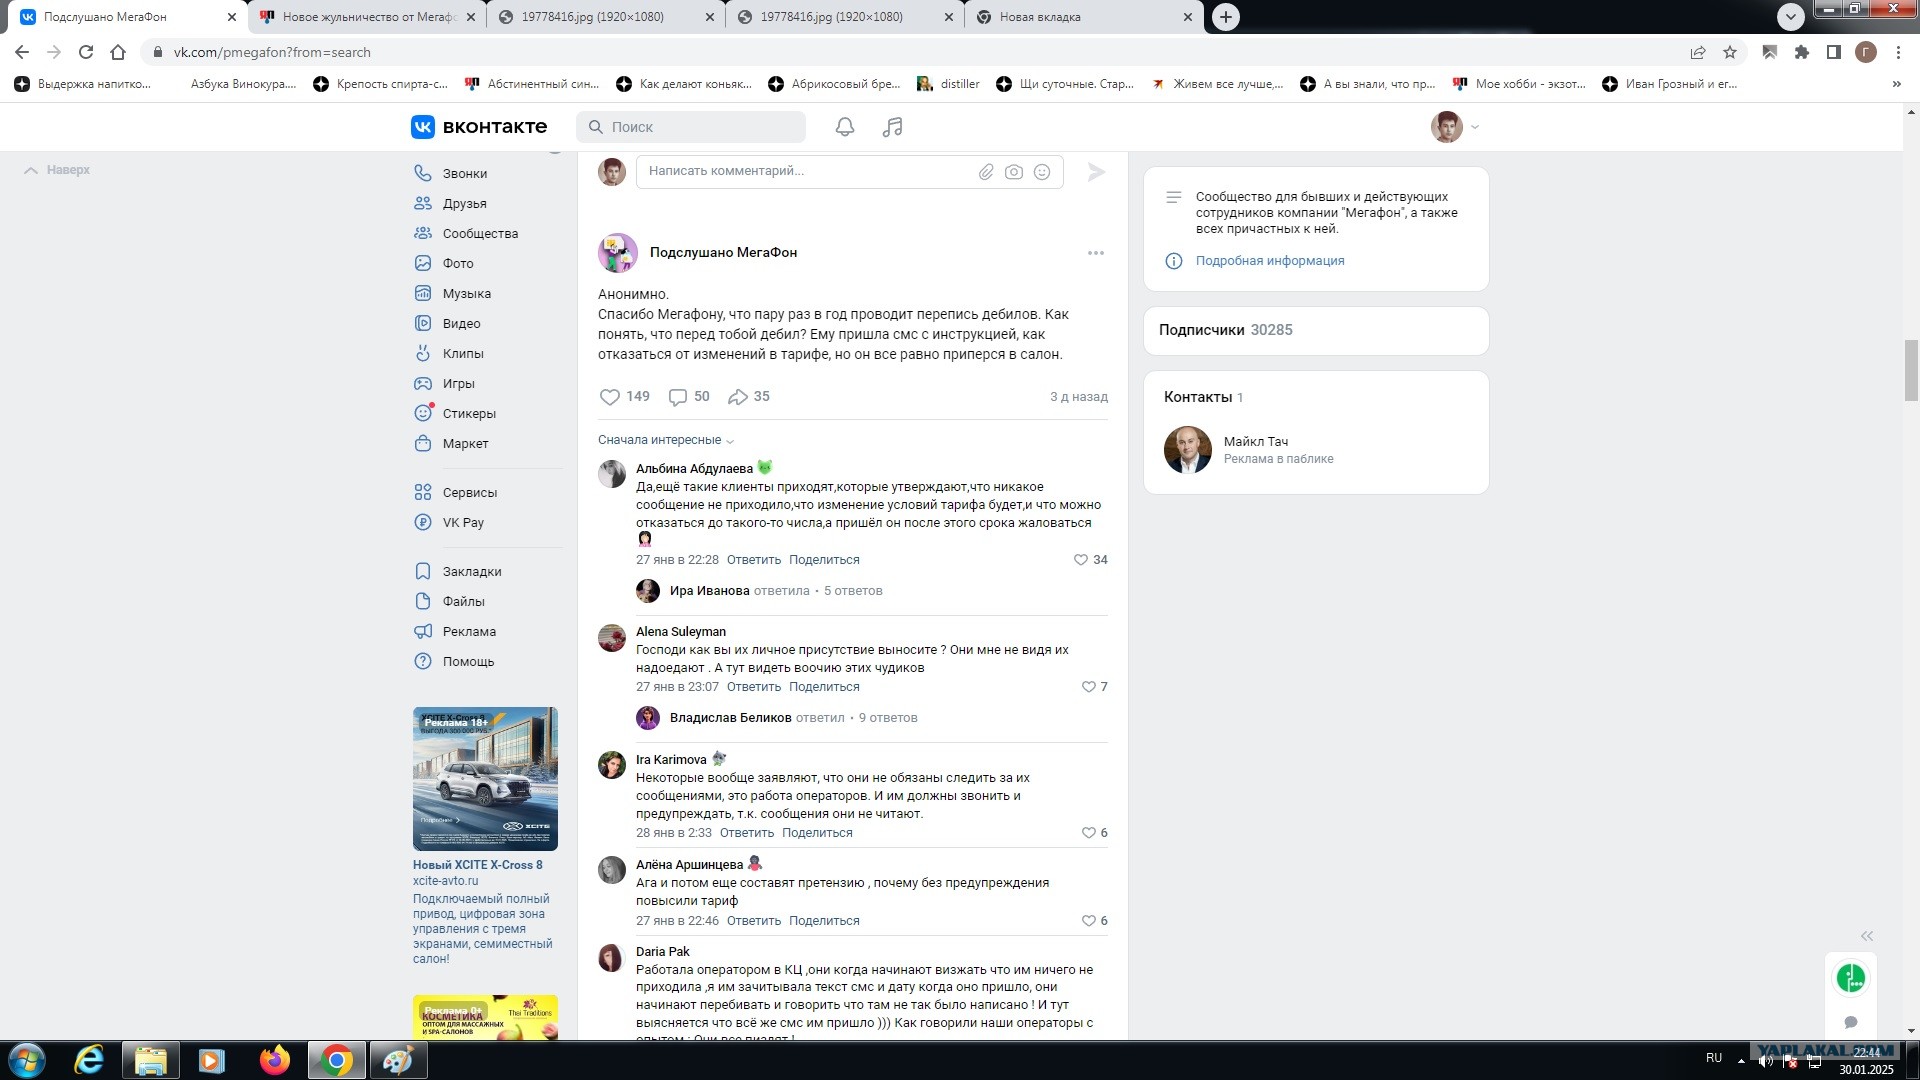
Task: Add a photo to the comment
Action: (x=1014, y=172)
